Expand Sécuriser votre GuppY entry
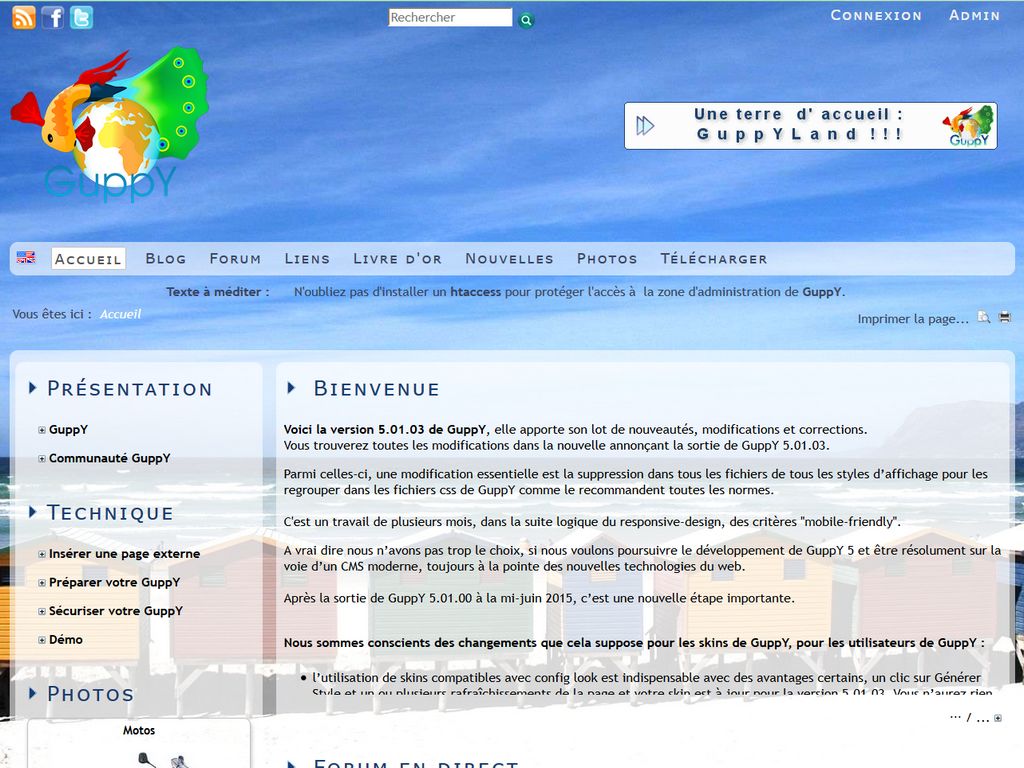Image resolution: width=1024 pixels, height=768 pixels. (42, 612)
